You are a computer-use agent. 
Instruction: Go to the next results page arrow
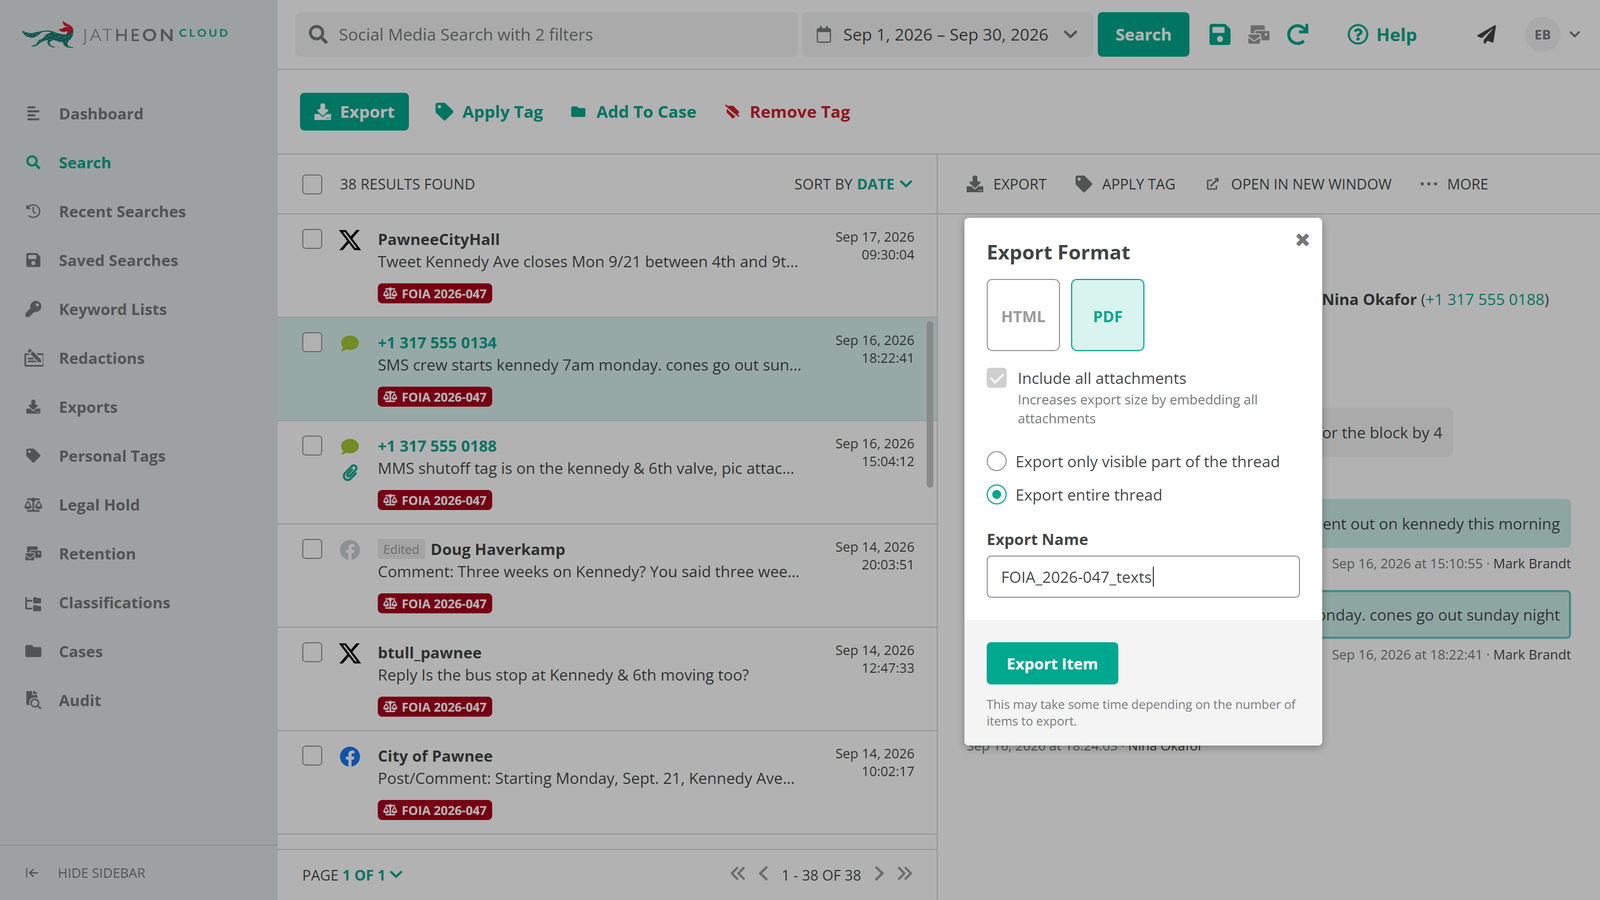coord(879,874)
